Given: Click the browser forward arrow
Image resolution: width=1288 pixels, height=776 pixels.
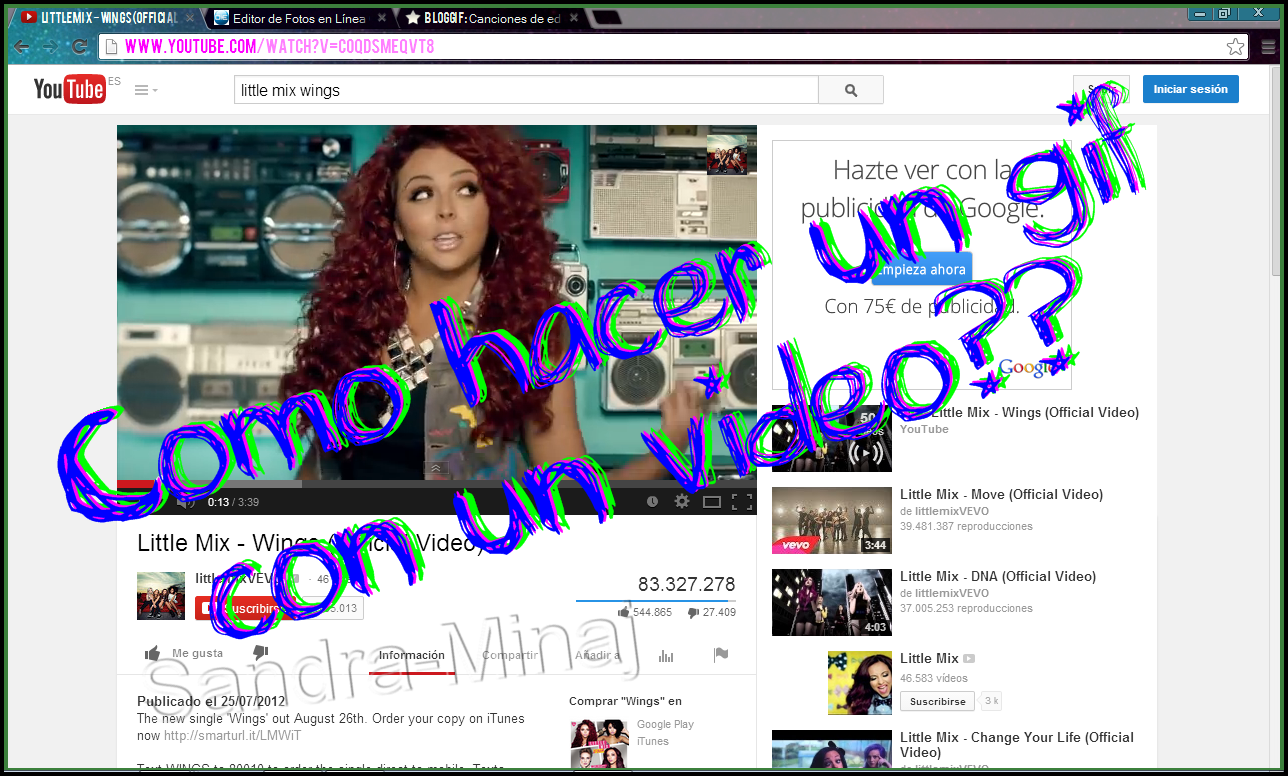Looking at the screenshot, I should click(x=51, y=47).
